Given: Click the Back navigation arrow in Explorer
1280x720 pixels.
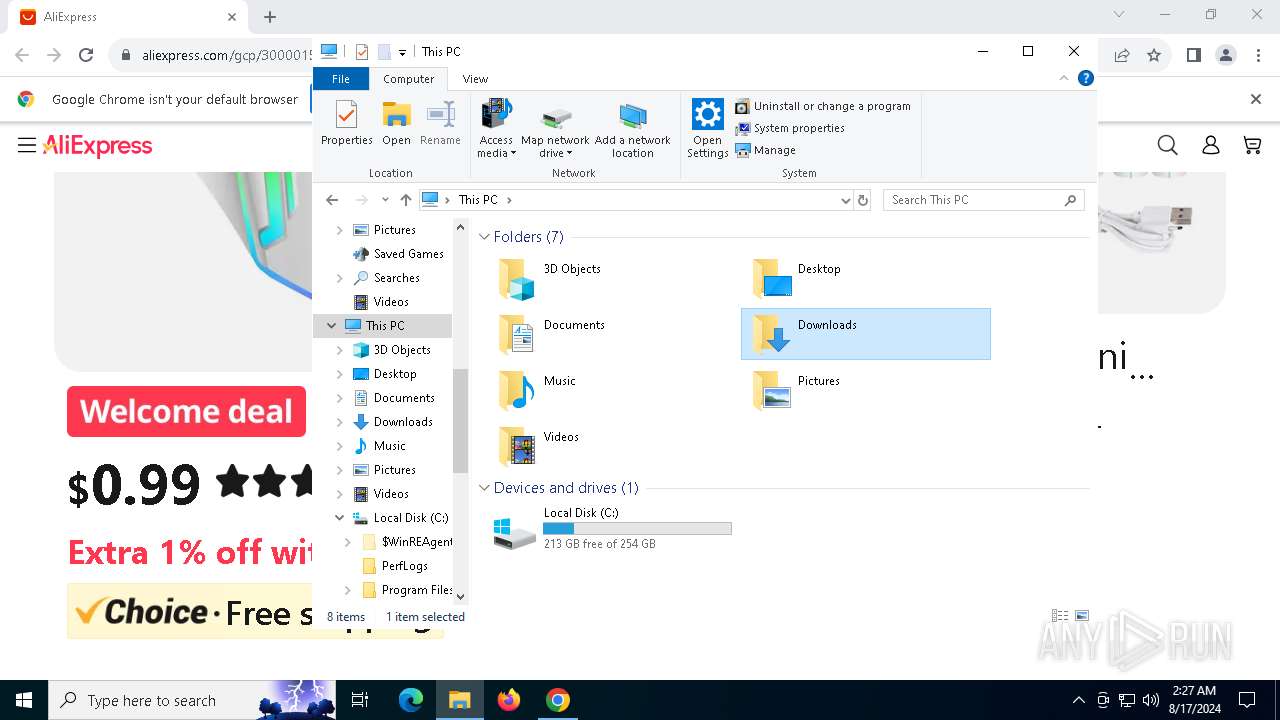Looking at the screenshot, I should coord(332,200).
